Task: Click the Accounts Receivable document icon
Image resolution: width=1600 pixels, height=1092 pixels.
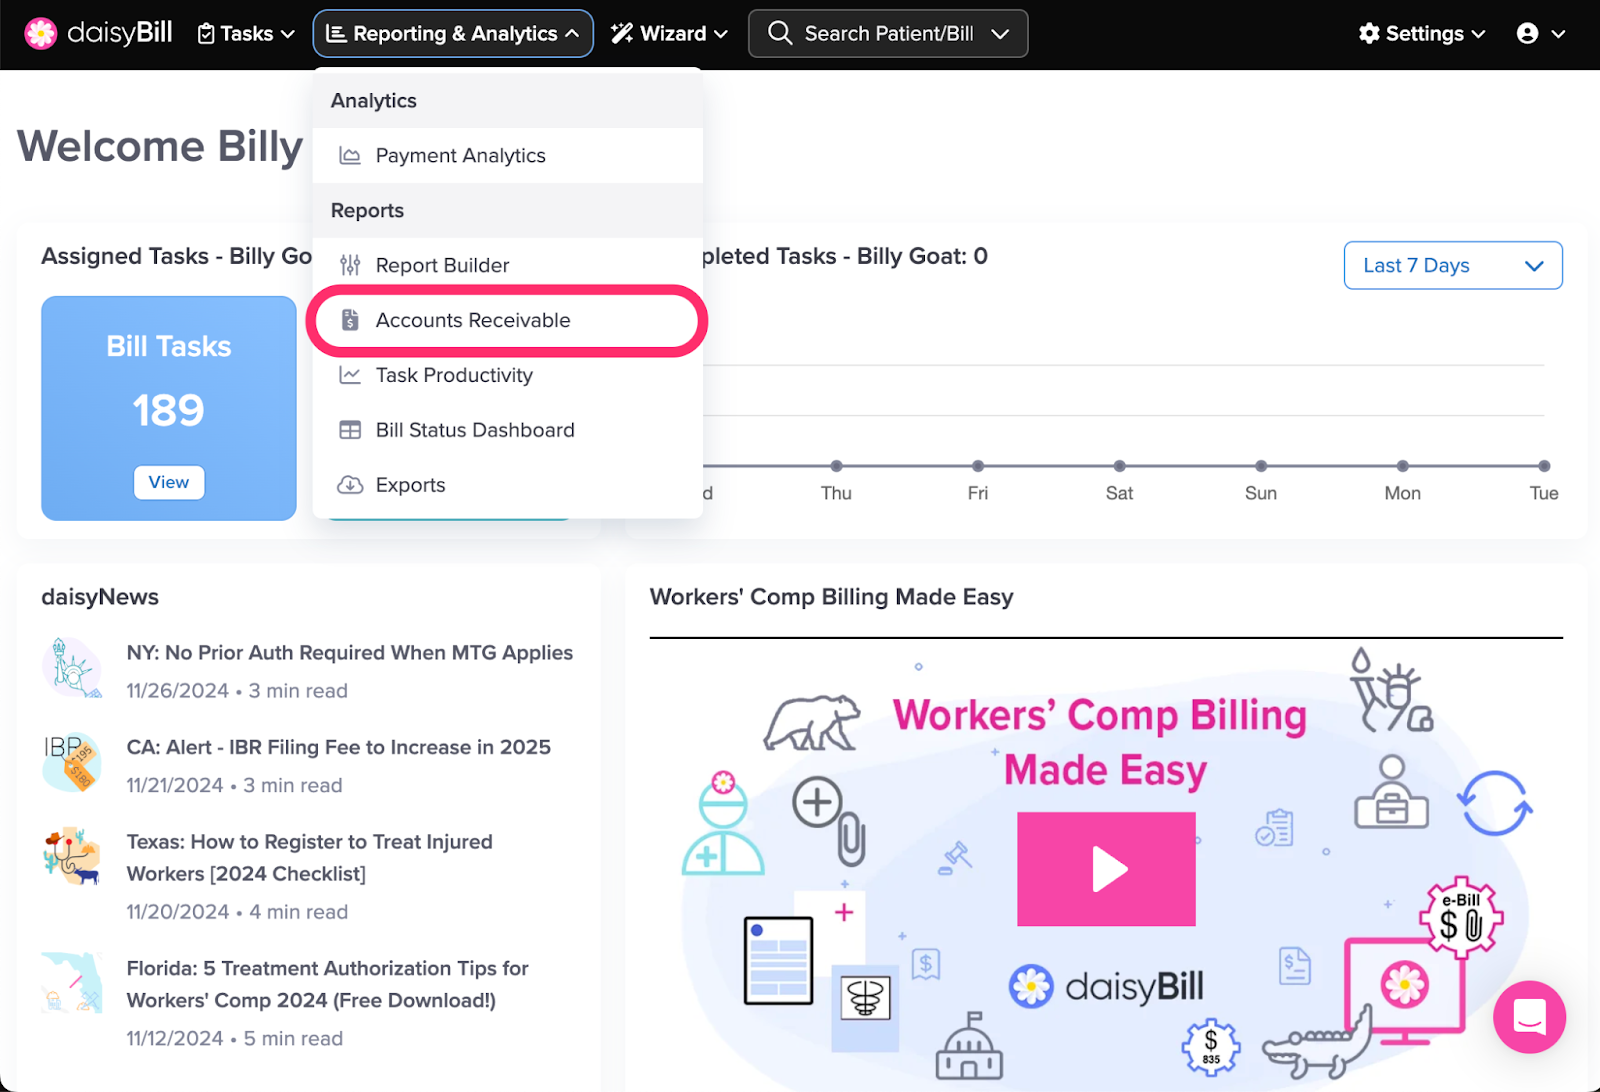Action: (x=350, y=320)
